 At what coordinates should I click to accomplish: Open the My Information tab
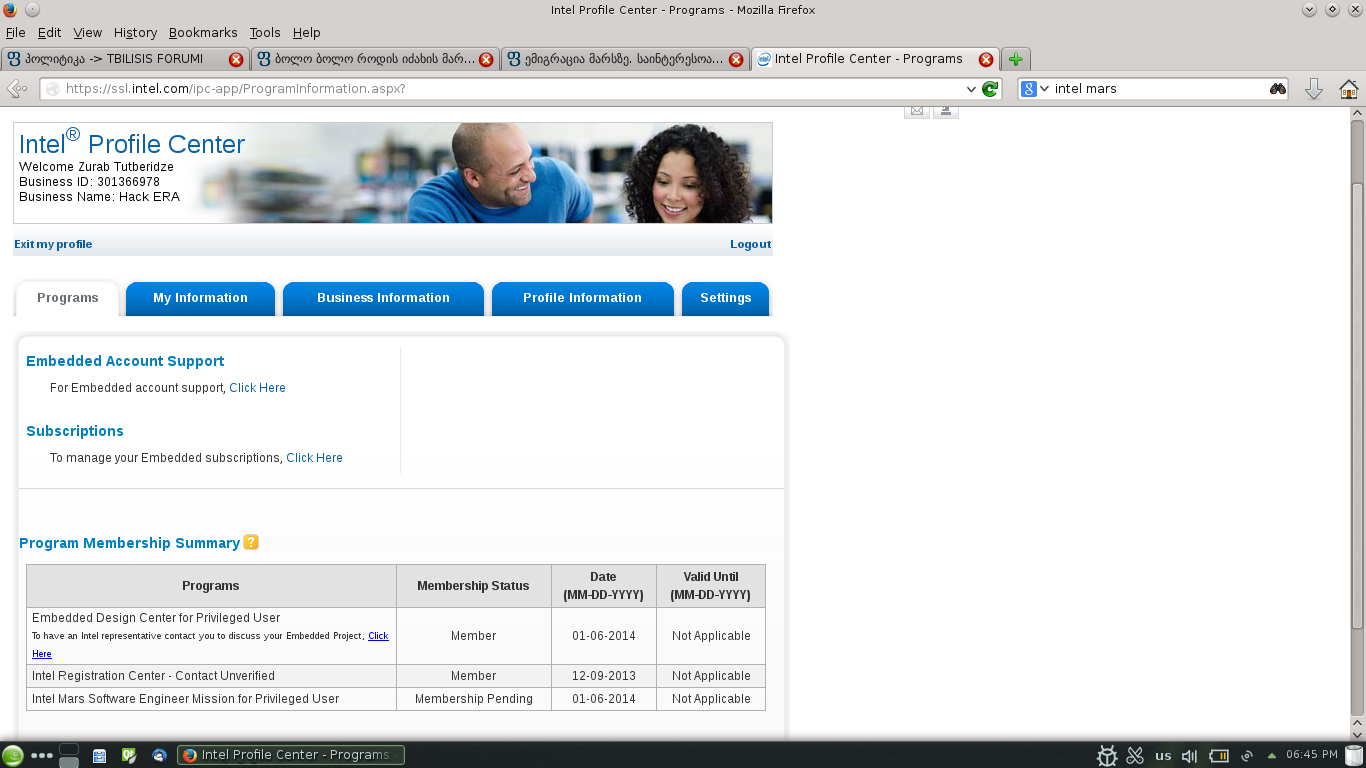click(x=200, y=298)
